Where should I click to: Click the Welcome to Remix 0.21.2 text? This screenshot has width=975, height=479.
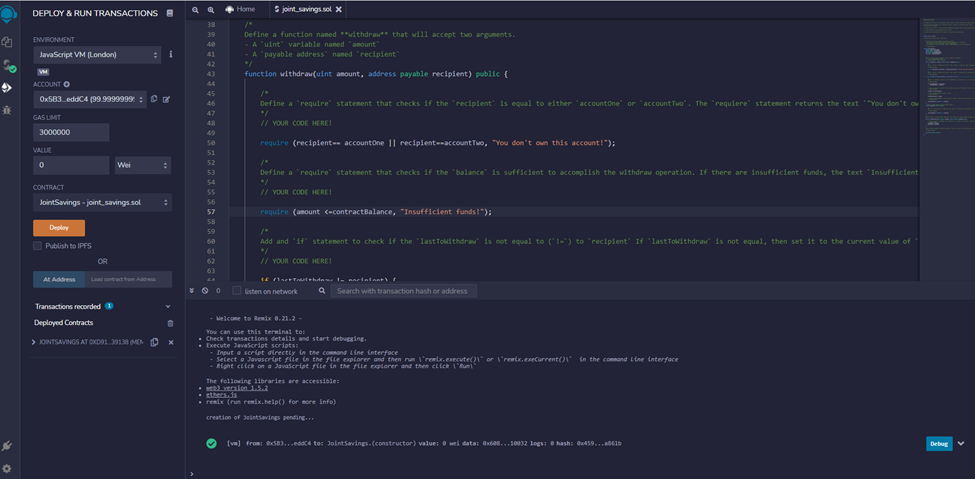point(257,318)
